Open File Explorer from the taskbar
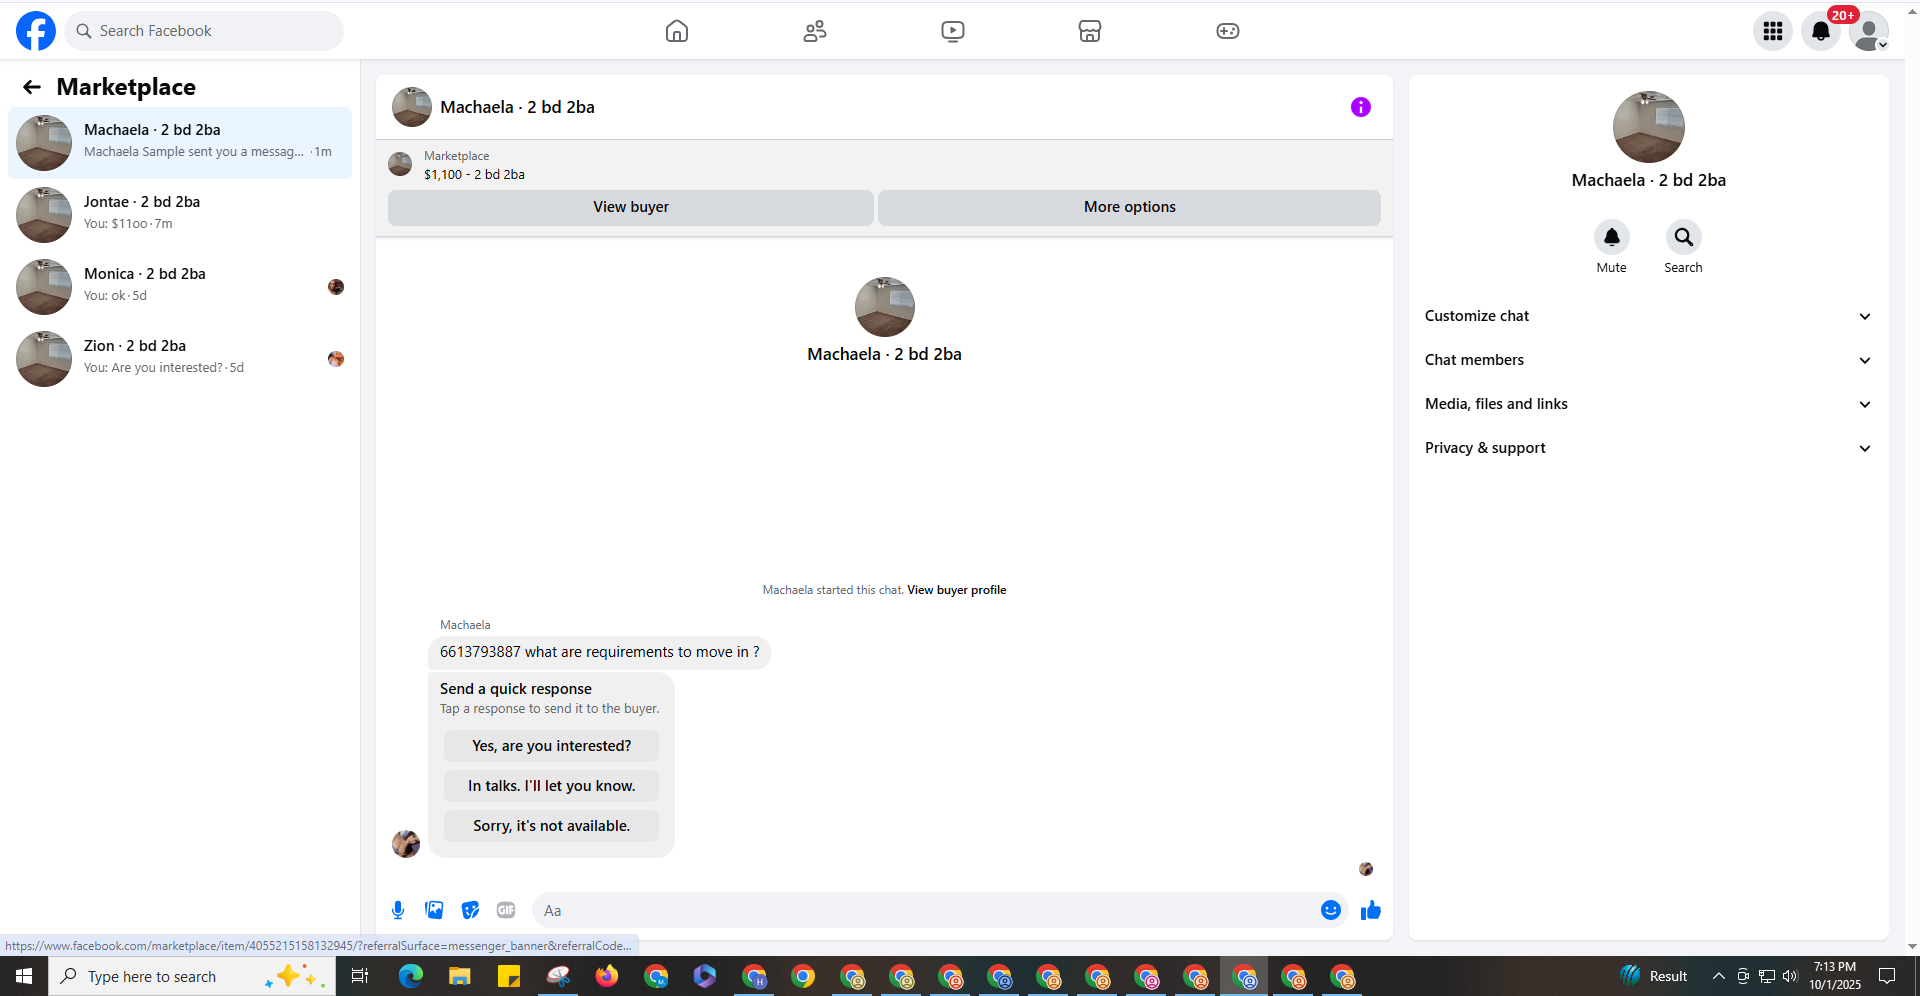The width and height of the screenshot is (1920, 996). pos(460,976)
